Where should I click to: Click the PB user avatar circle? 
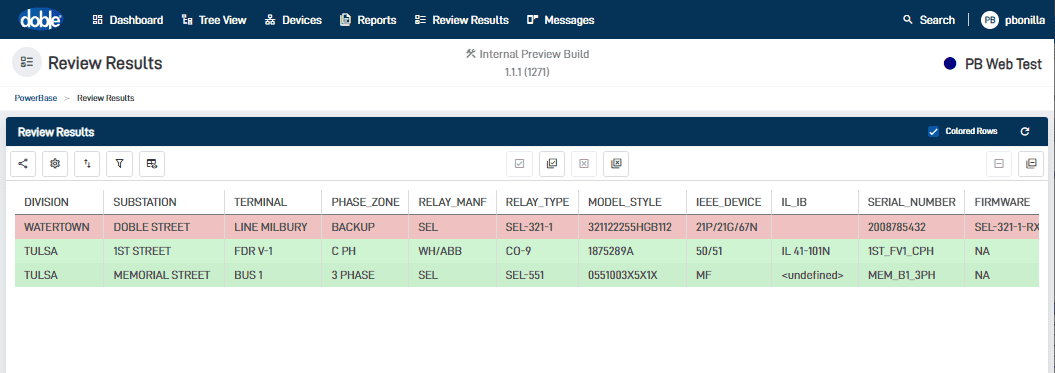coord(990,20)
